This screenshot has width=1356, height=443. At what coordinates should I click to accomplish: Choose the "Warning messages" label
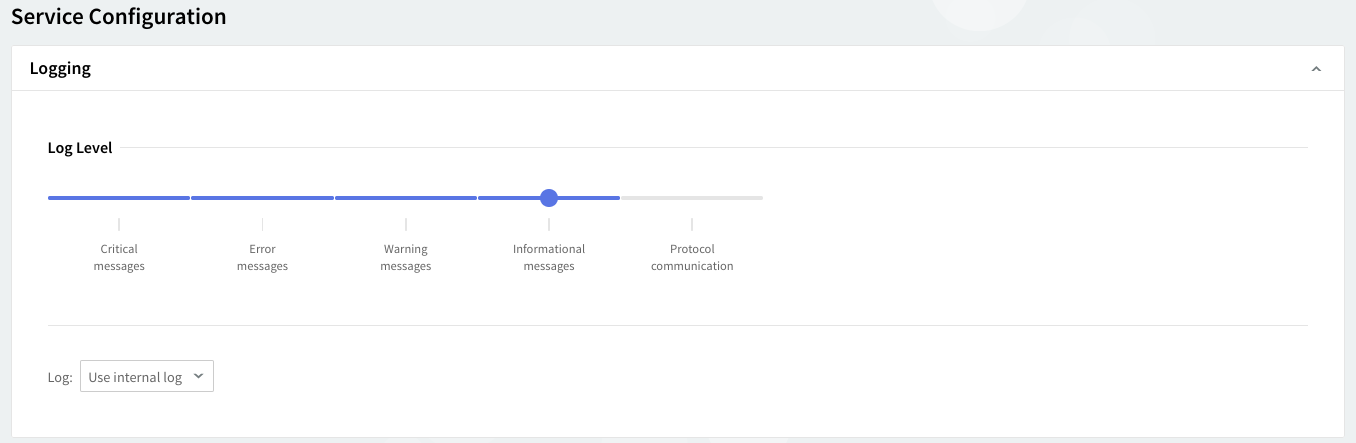[x=405, y=258]
